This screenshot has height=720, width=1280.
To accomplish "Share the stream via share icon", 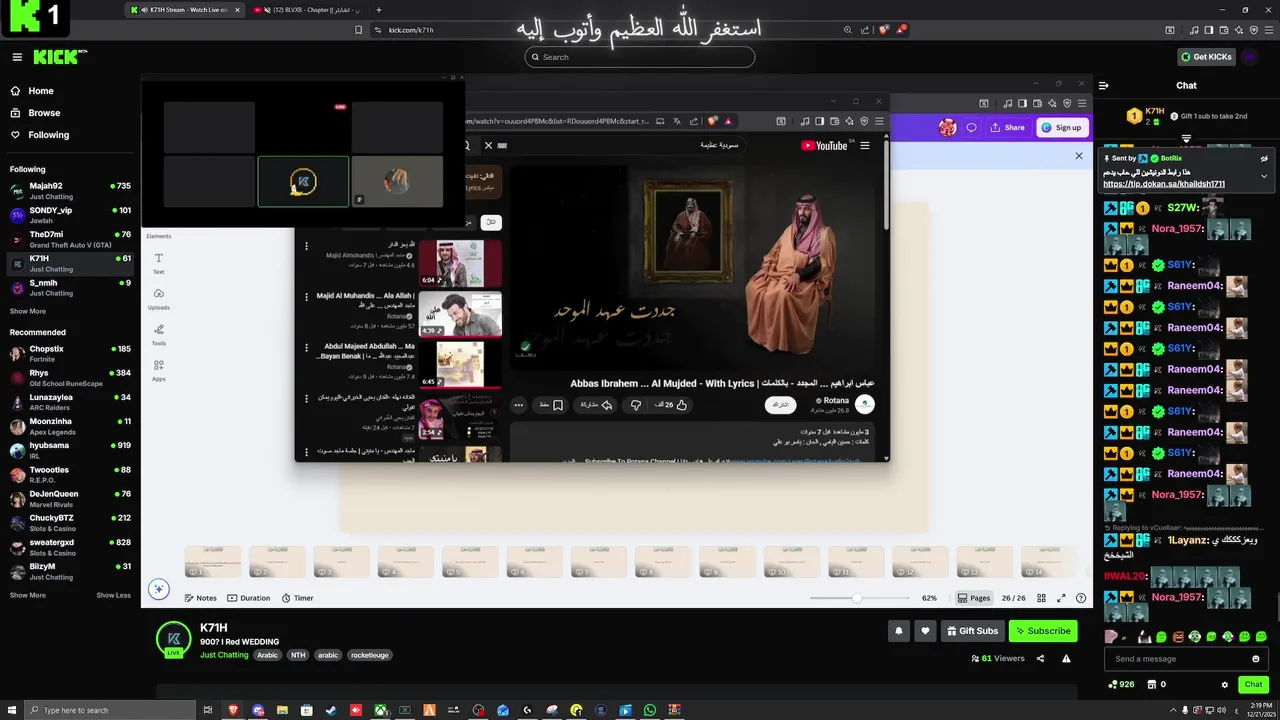I will point(1040,659).
